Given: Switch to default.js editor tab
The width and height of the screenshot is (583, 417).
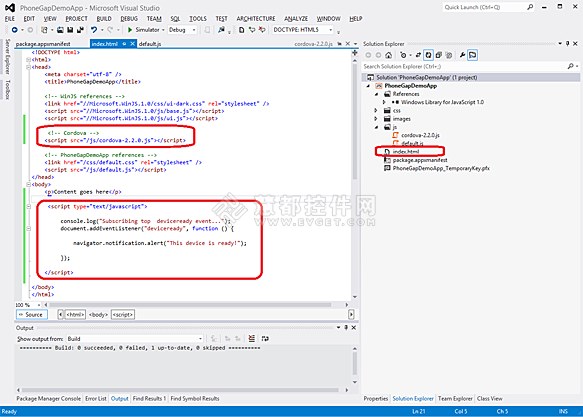Looking at the screenshot, I should click(x=150, y=44).
